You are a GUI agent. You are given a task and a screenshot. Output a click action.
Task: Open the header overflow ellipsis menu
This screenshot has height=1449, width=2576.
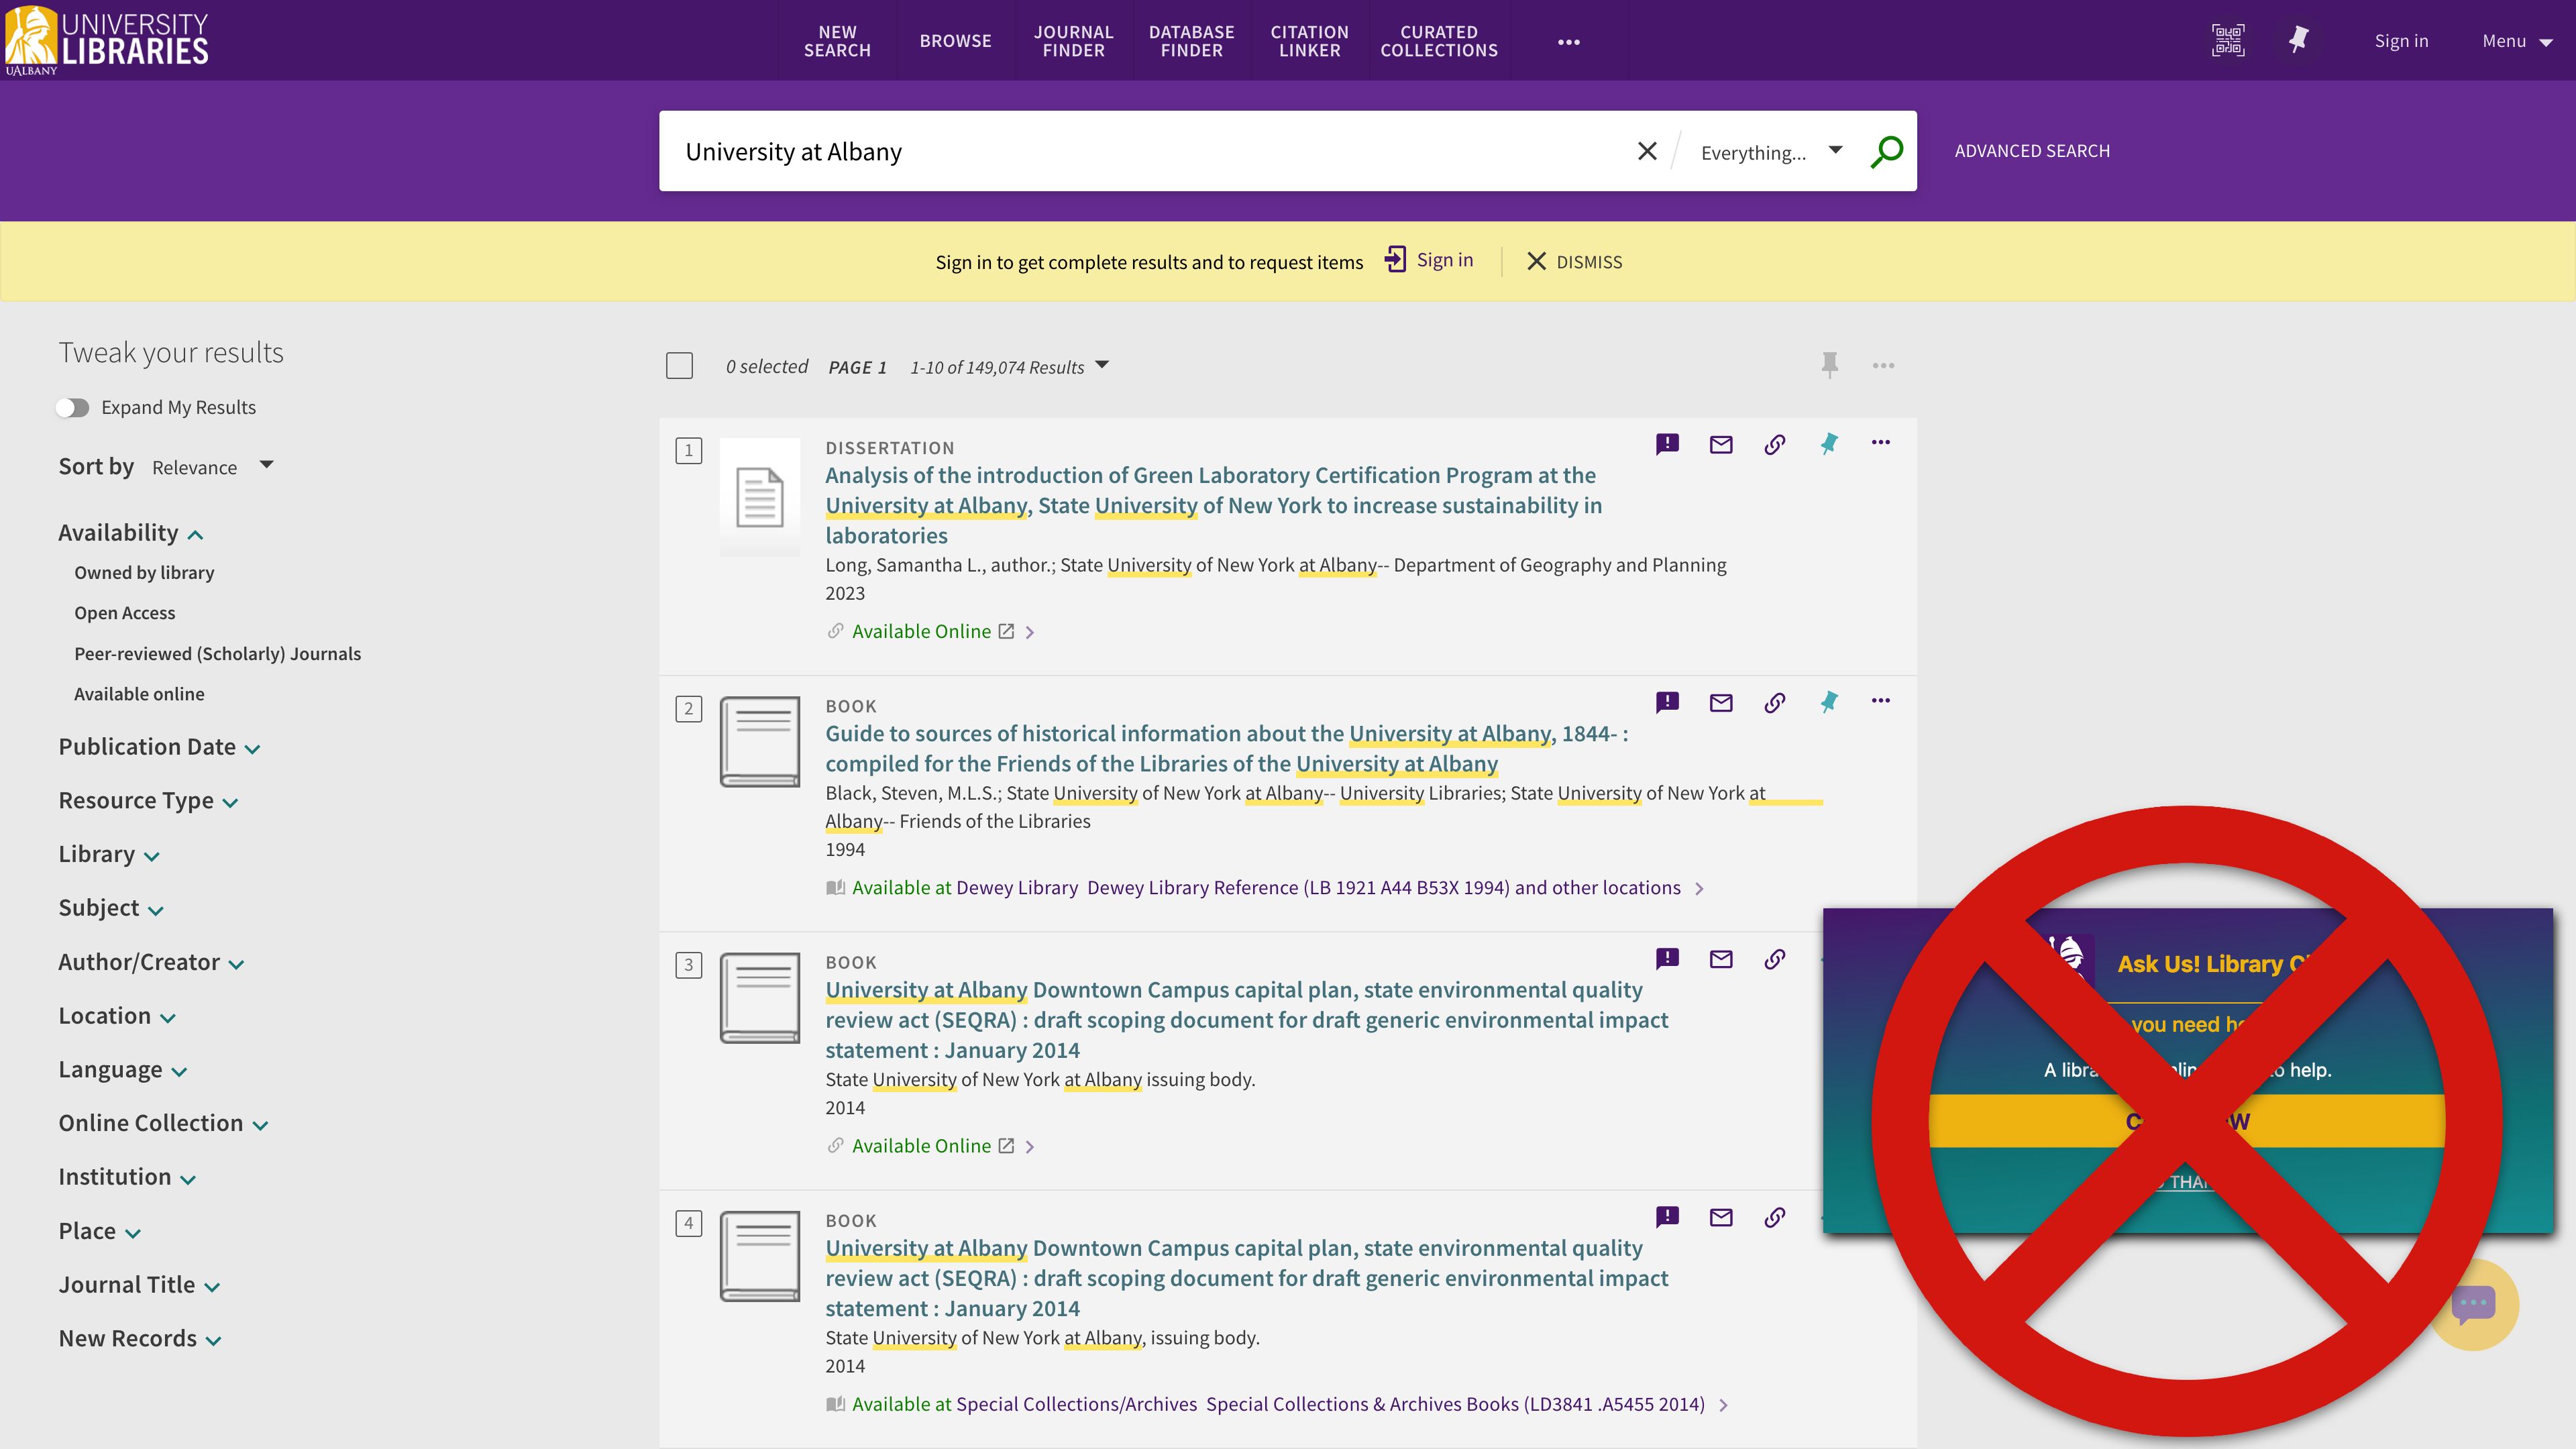(x=1568, y=42)
